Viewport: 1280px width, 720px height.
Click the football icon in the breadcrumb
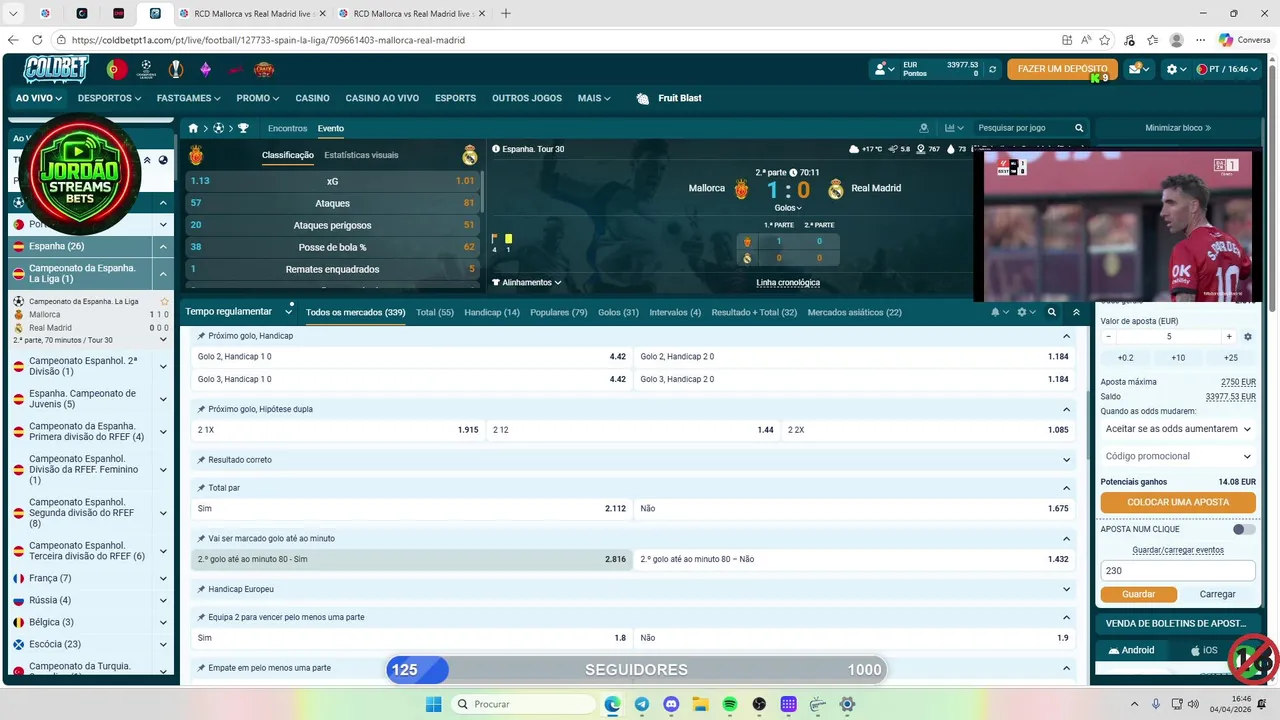click(x=218, y=128)
